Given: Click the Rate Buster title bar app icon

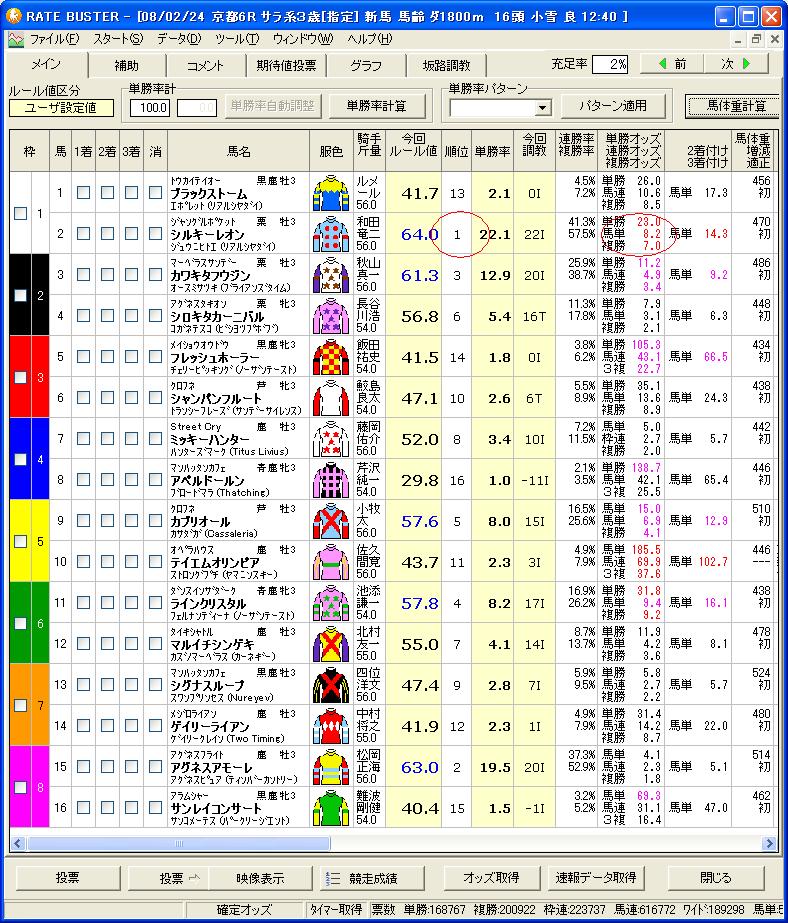Looking at the screenshot, I should pos(13,16).
